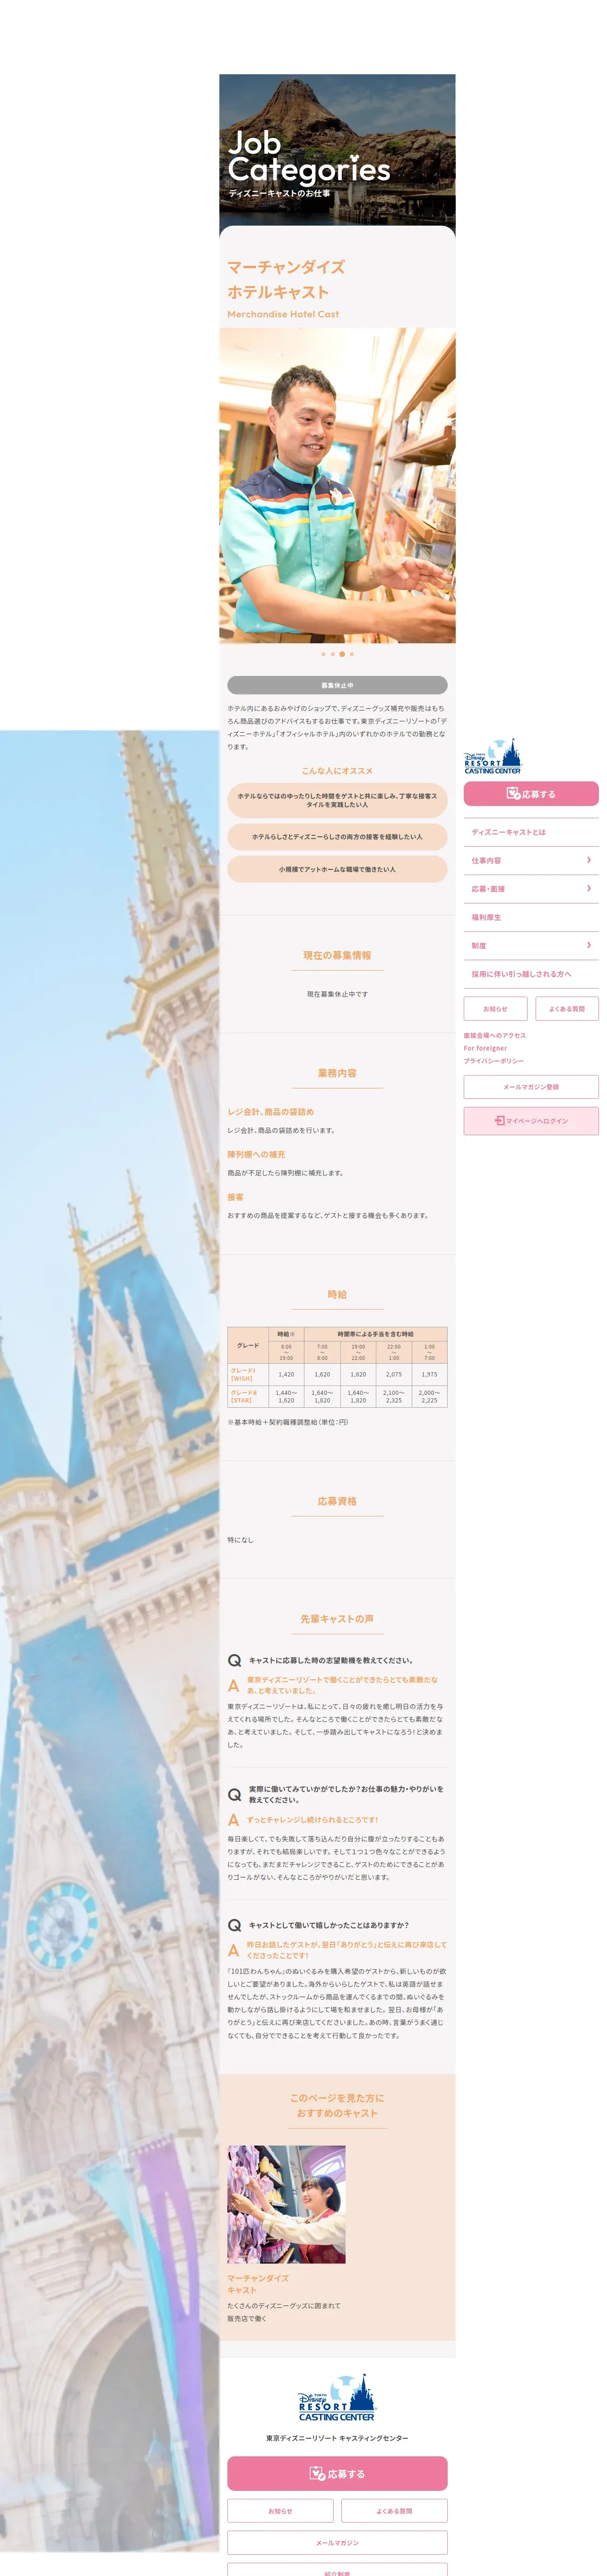607x2576 pixels.
Task: Click the マーチャンダイズ キャスト card title
Action: click(258, 2284)
